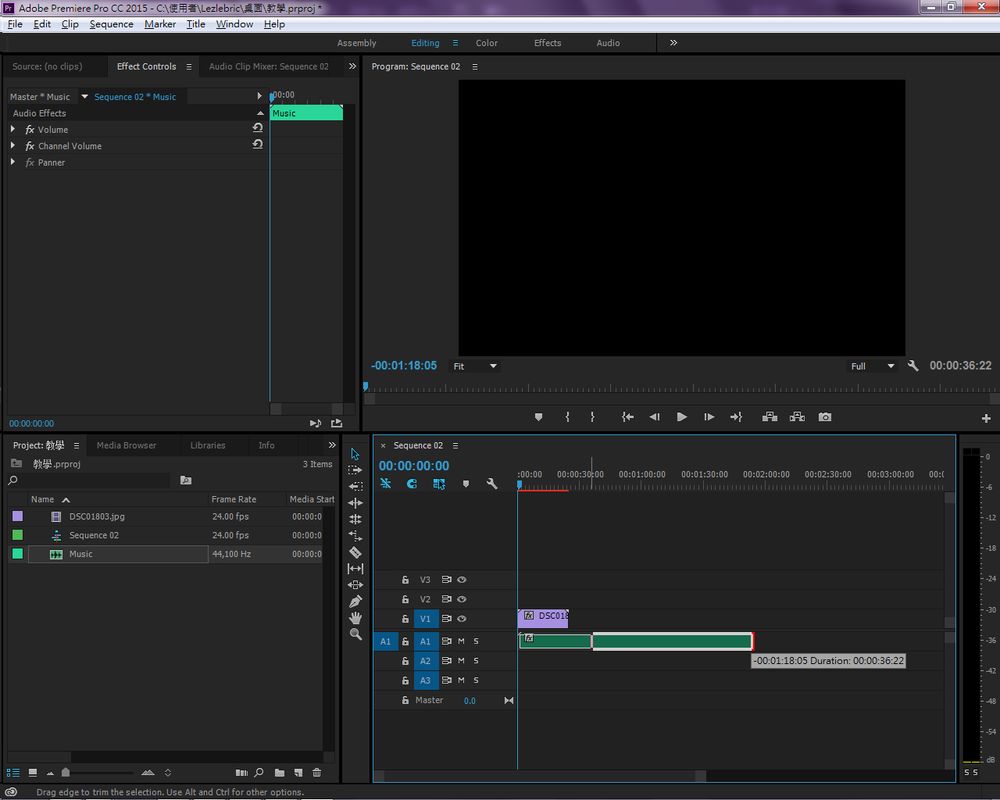Show hidden Source panel tabs overflow

(352, 66)
